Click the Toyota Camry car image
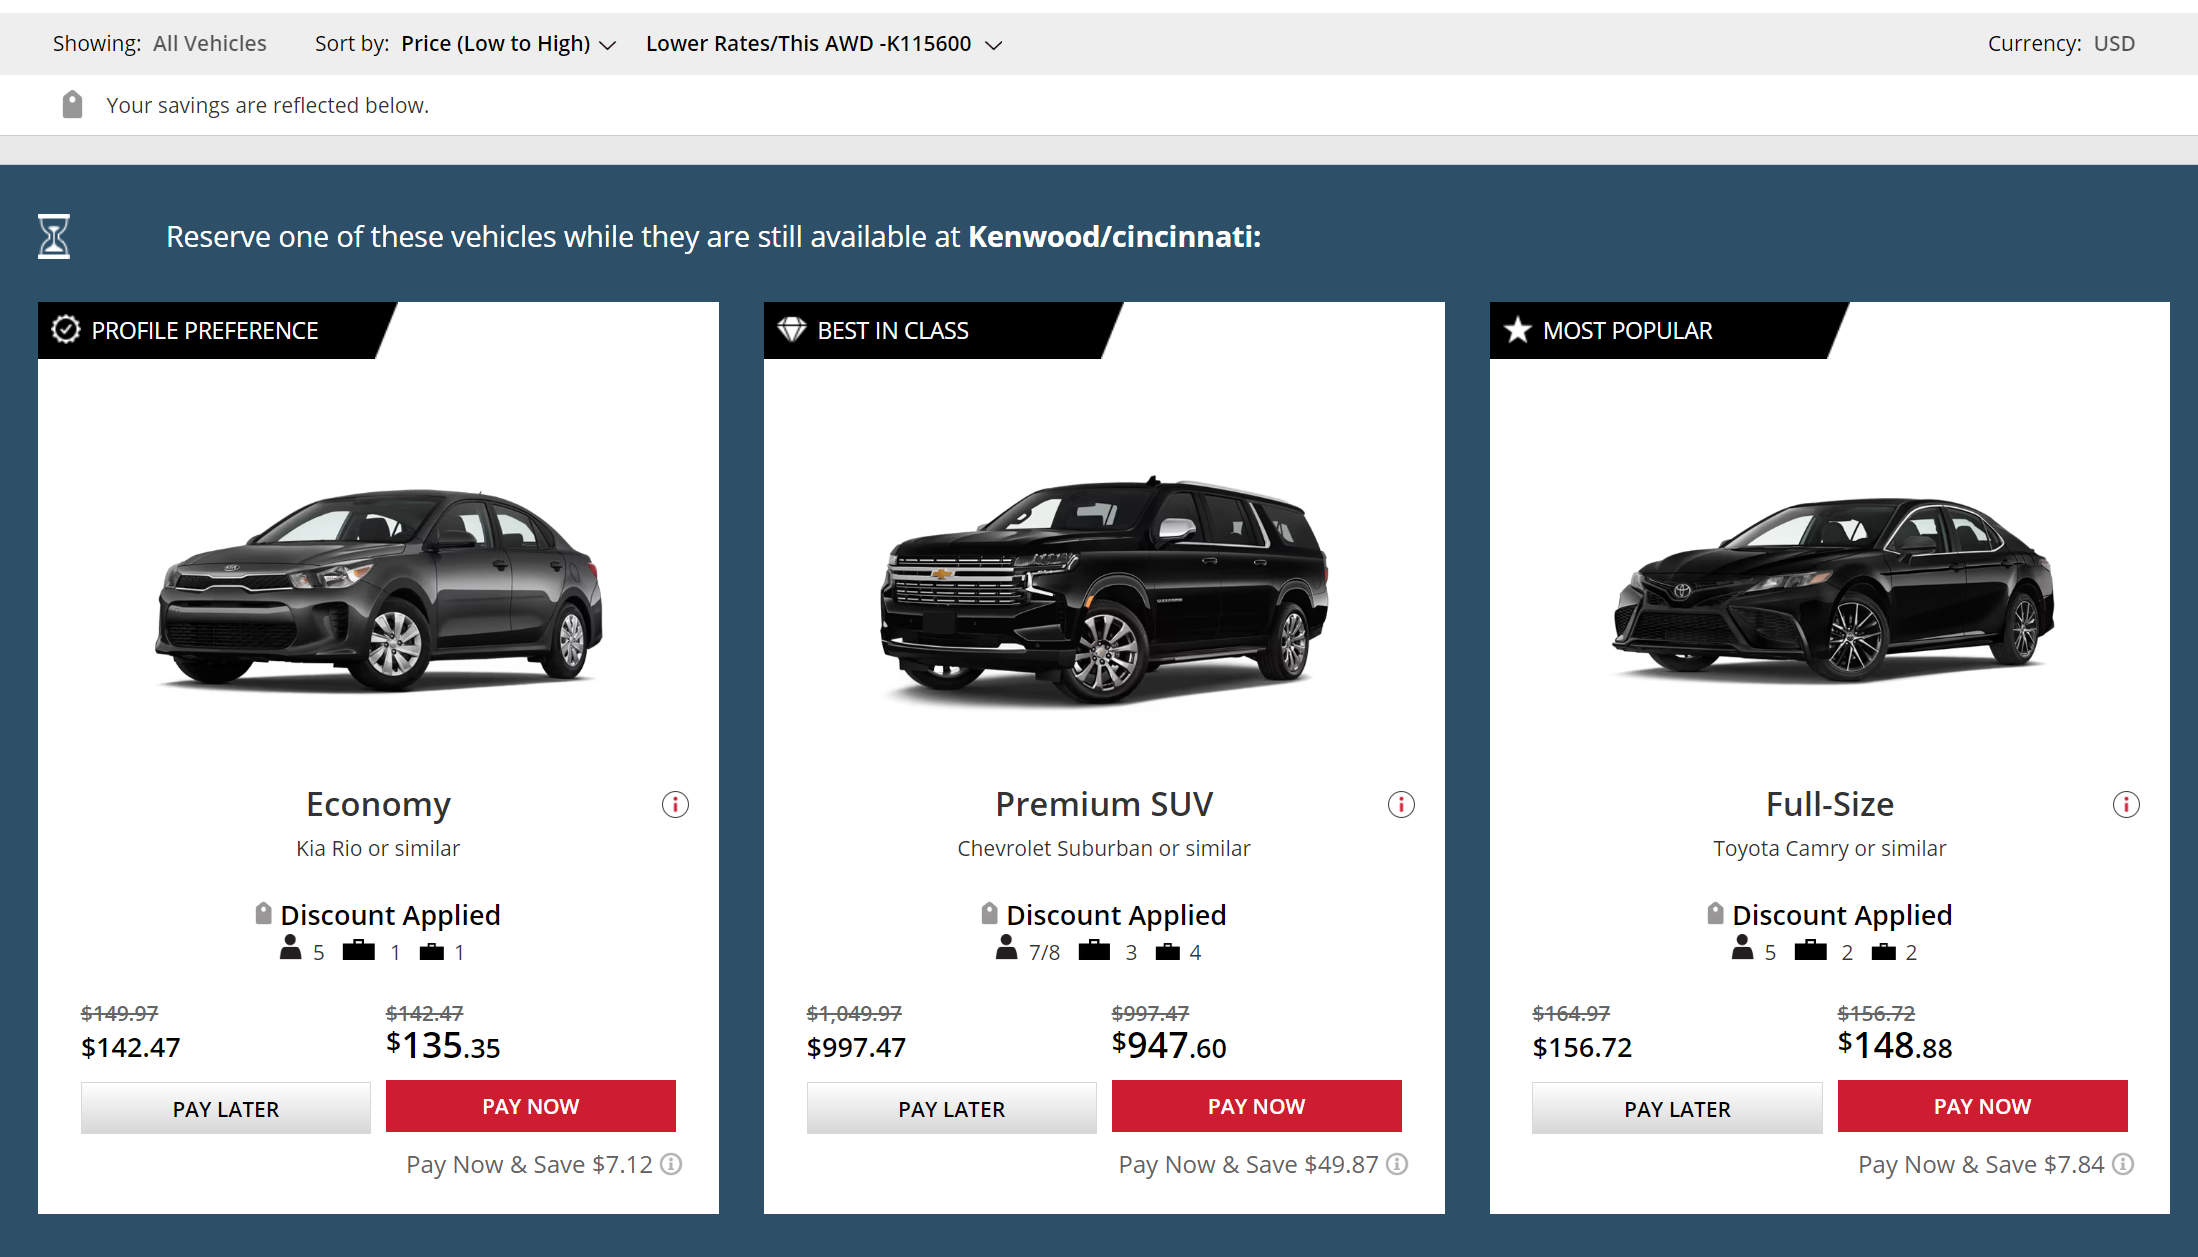 (x=1832, y=590)
